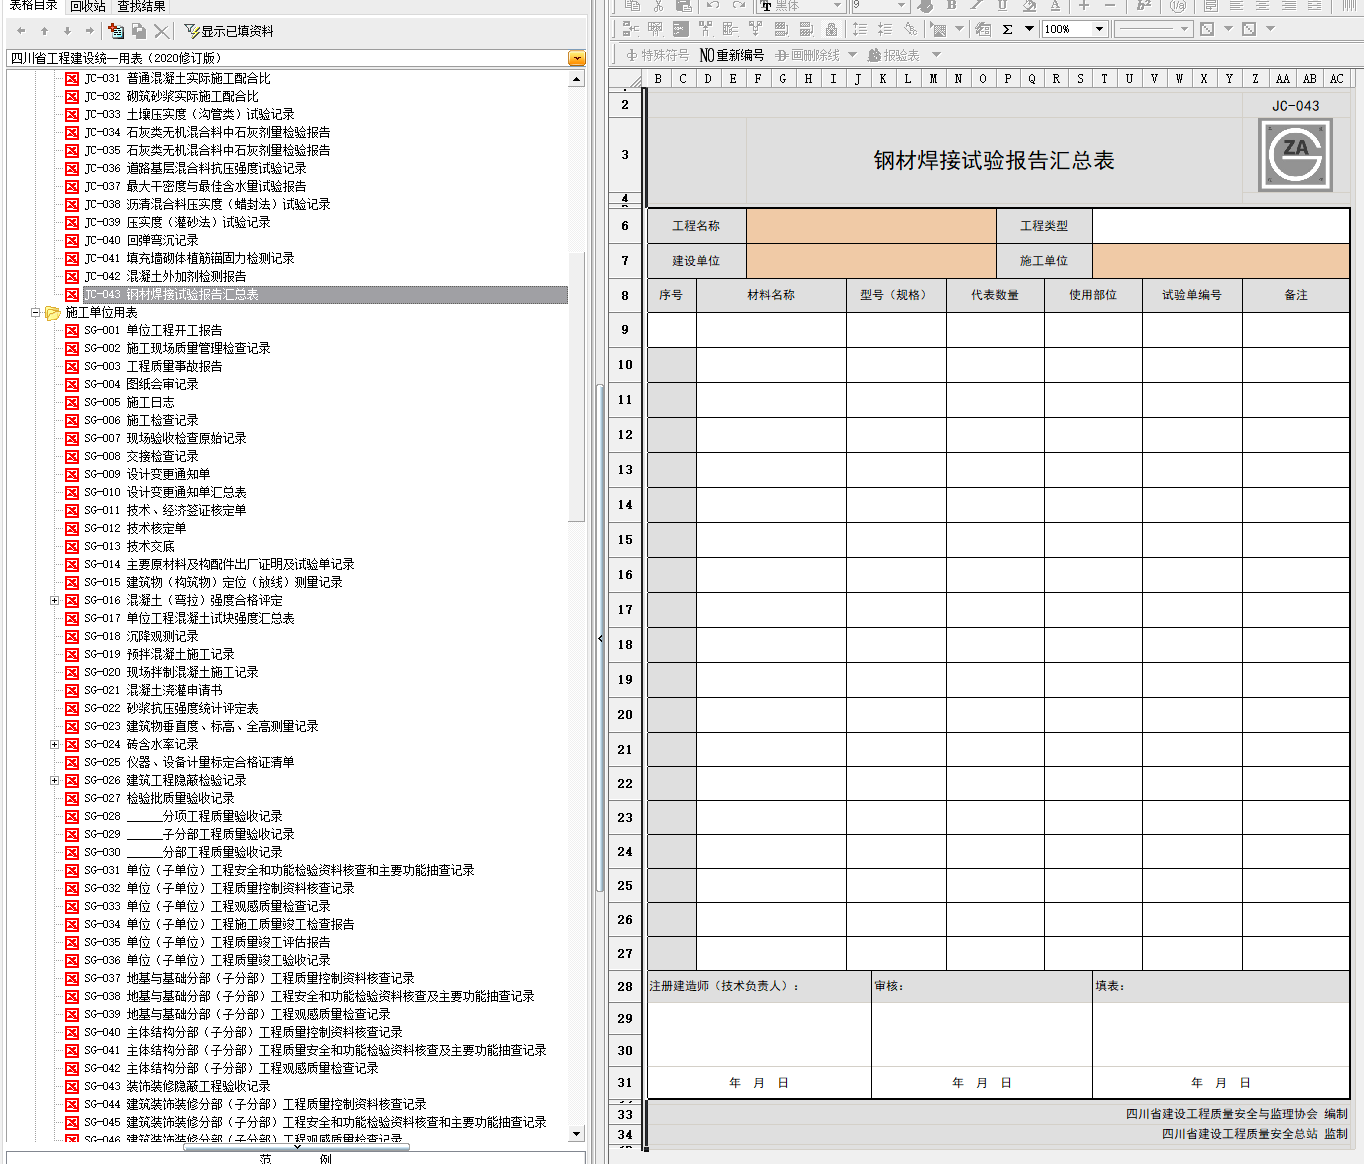Open the 报验表 dropdown arrow
The image size is (1364, 1164).
point(936,55)
